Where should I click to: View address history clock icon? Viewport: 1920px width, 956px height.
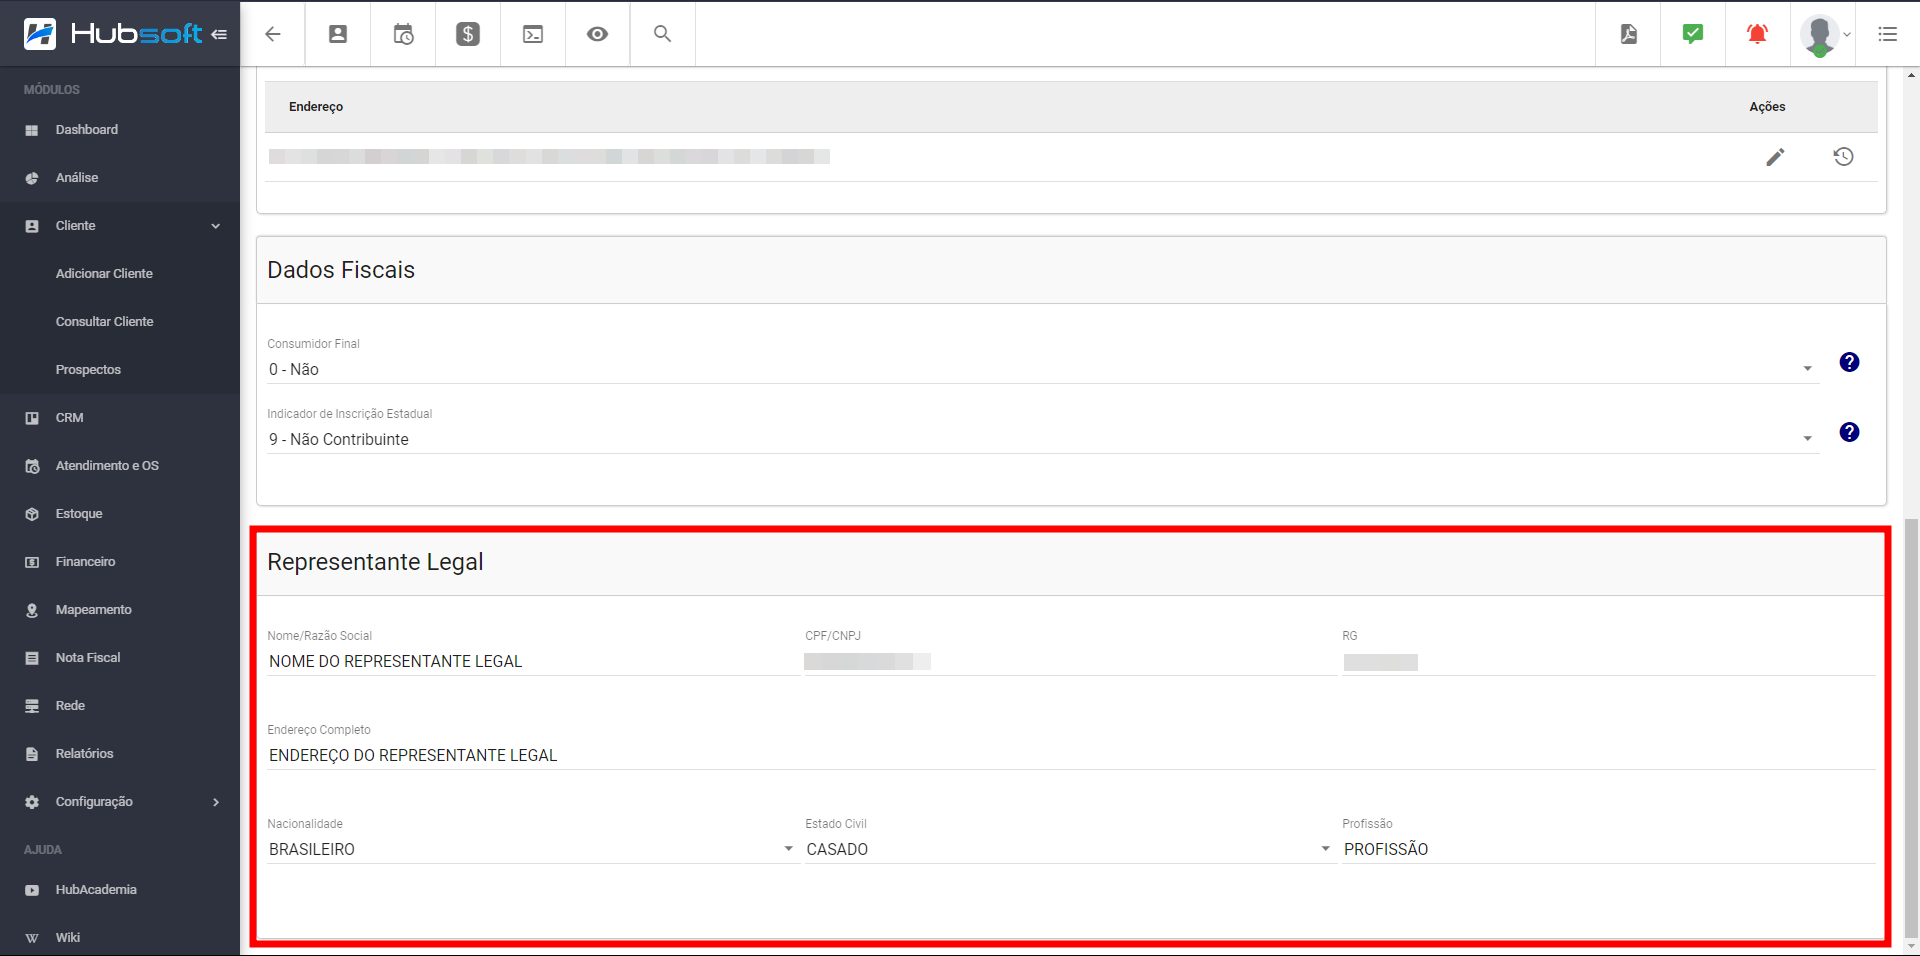(1843, 157)
